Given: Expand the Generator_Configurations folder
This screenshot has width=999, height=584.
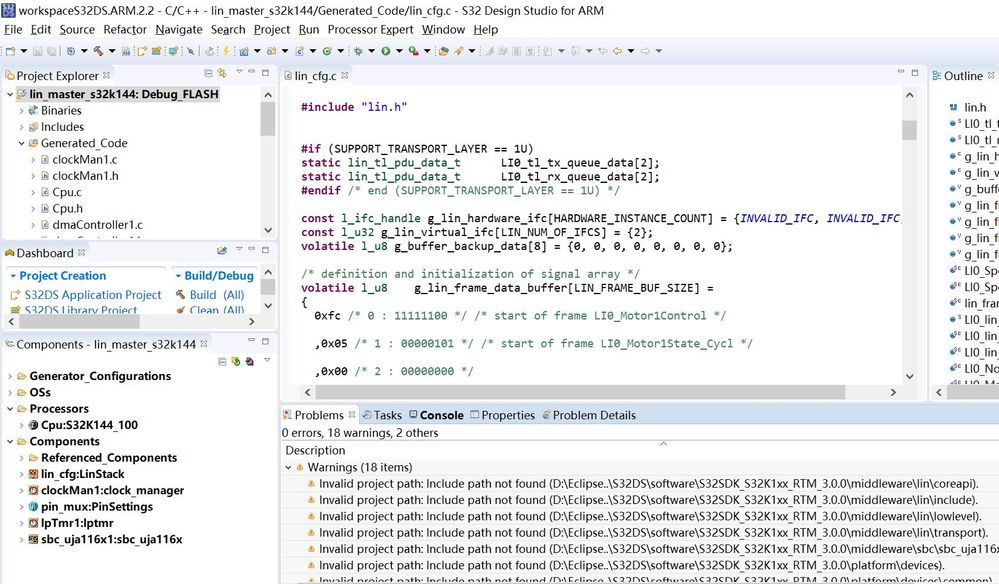Looking at the screenshot, I should point(10,376).
